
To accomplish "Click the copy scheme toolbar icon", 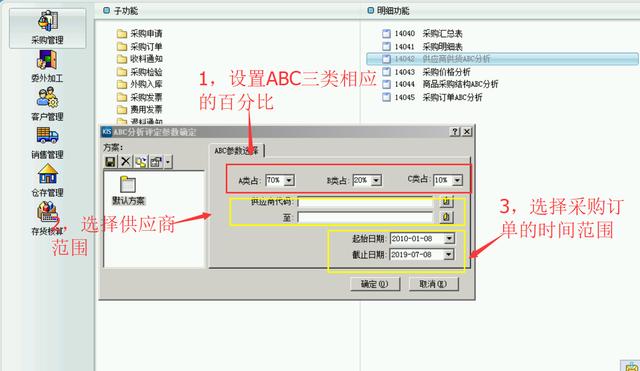I will (141, 162).
